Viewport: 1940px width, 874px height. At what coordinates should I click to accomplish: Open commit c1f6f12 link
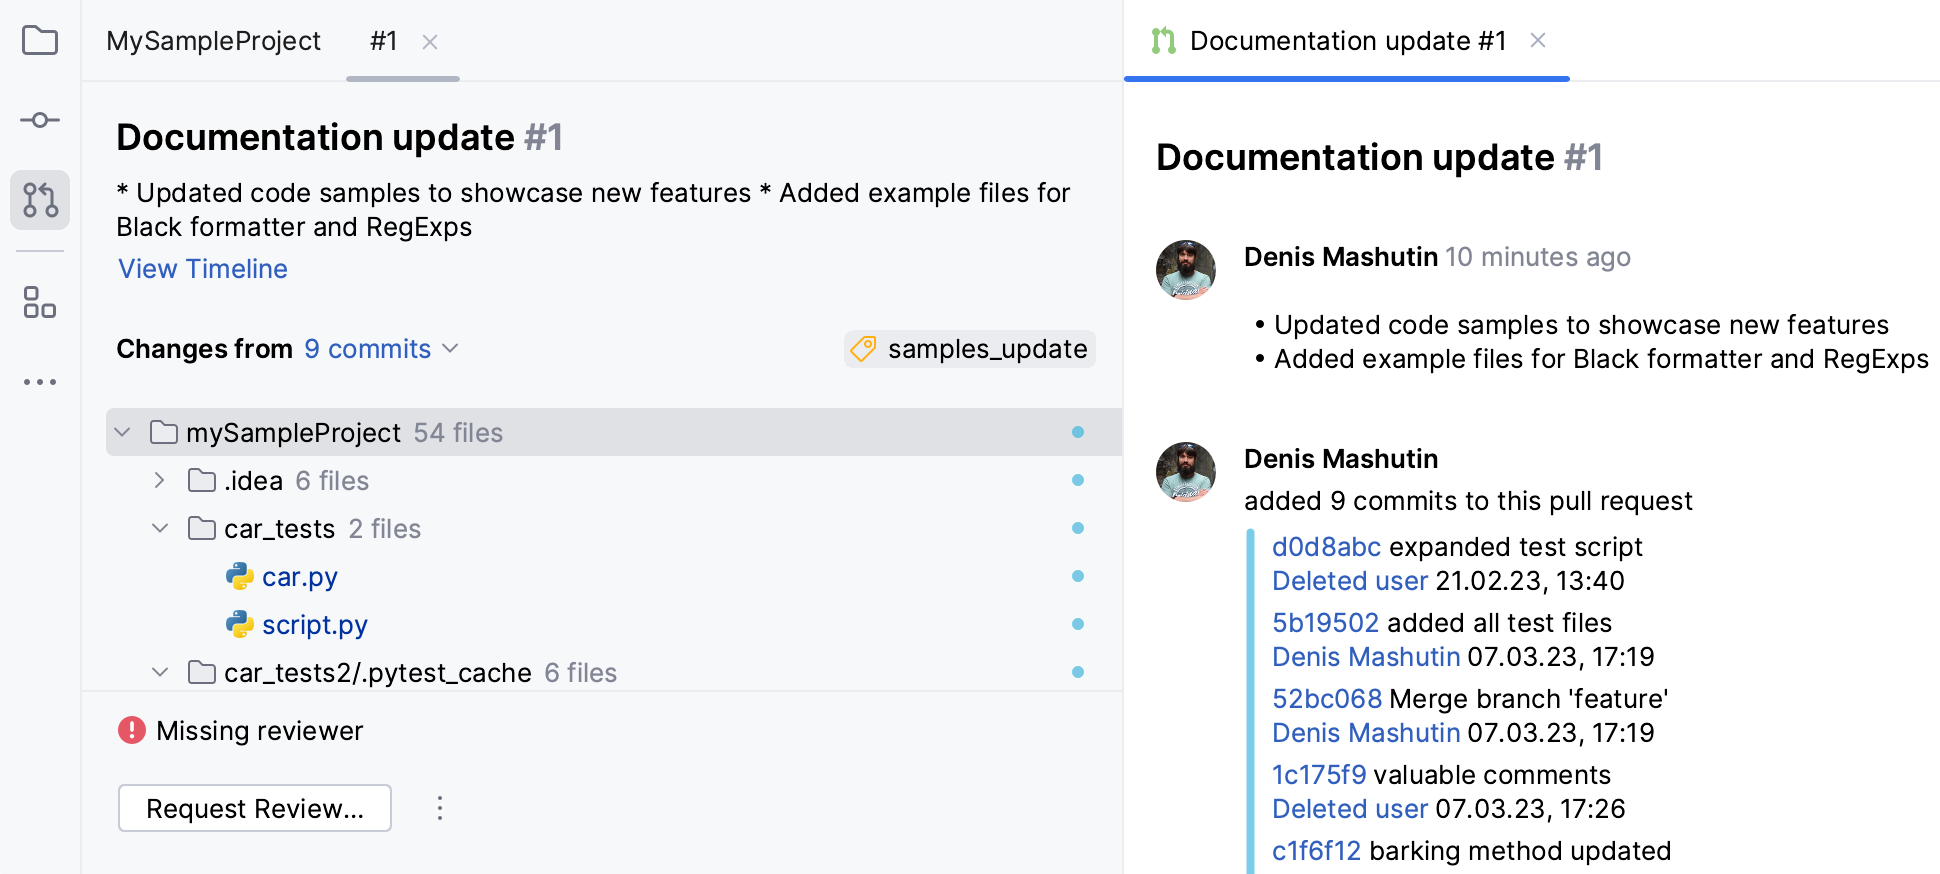[x=1316, y=851]
